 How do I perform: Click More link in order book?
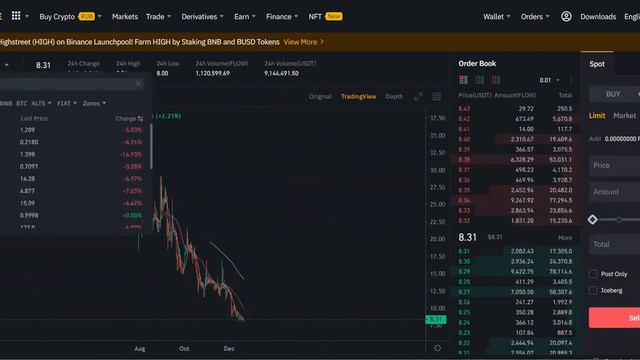pyautogui.click(x=565, y=238)
